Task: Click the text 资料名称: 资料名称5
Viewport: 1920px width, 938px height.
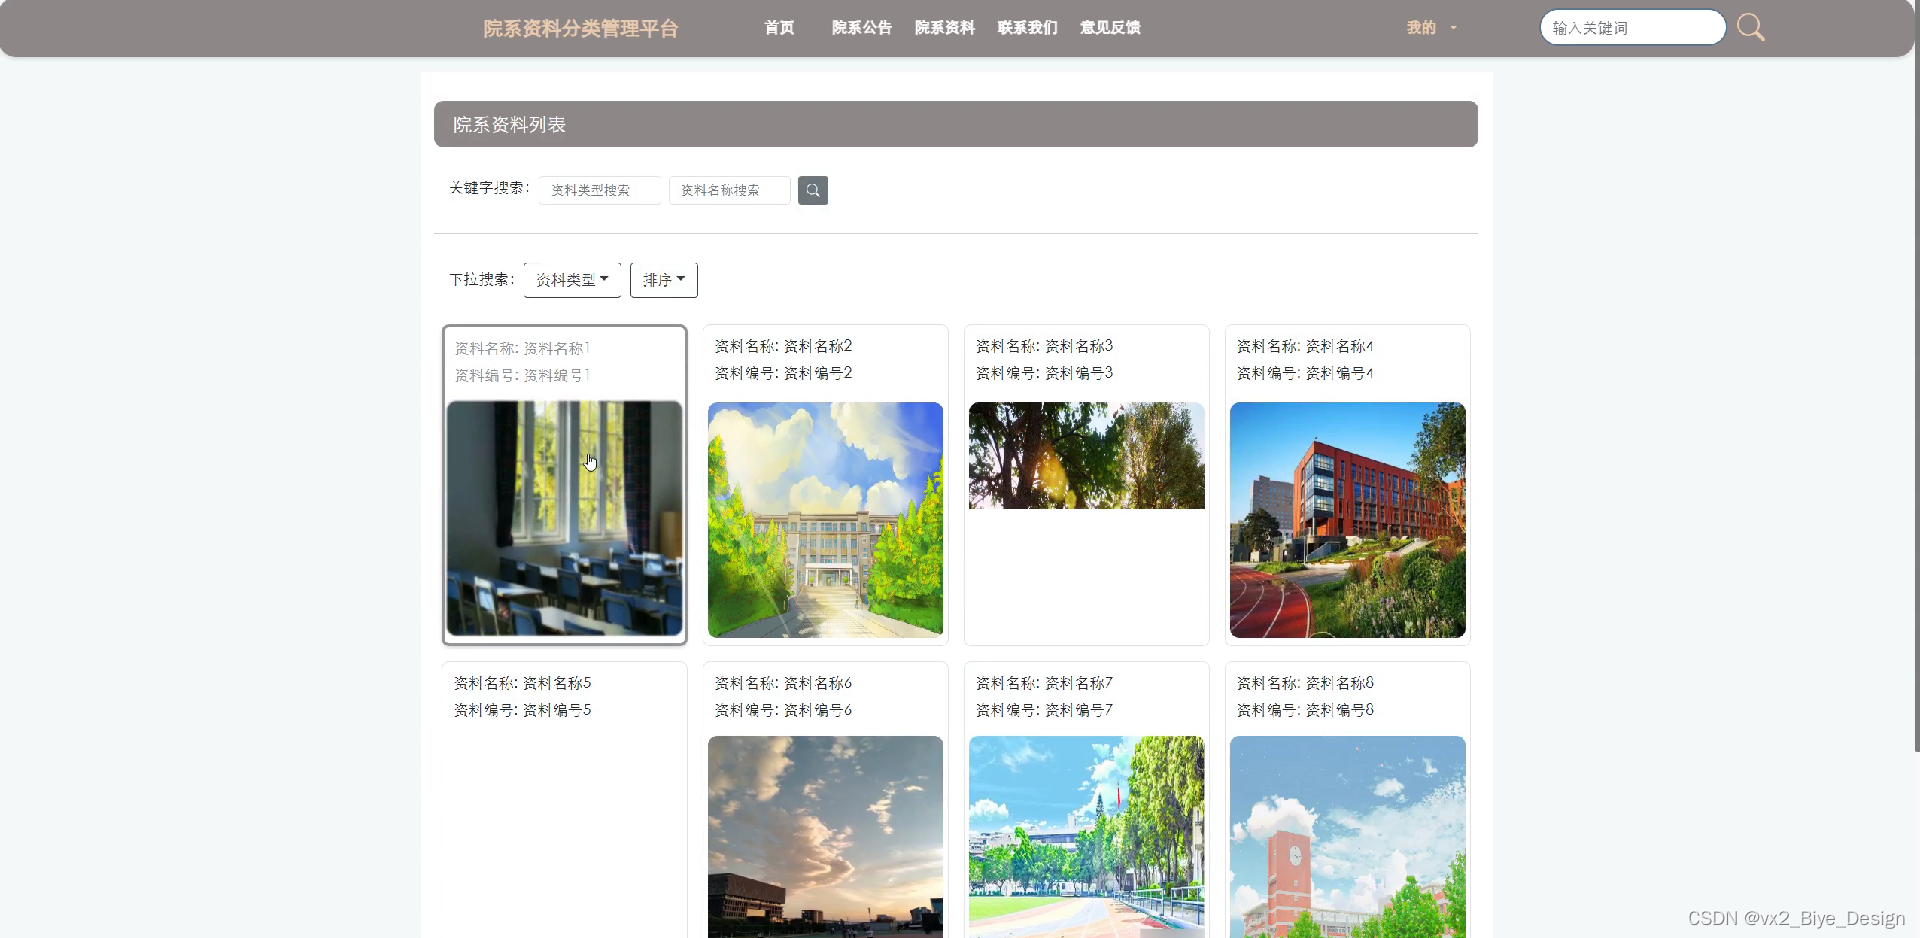Action: [522, 683]
